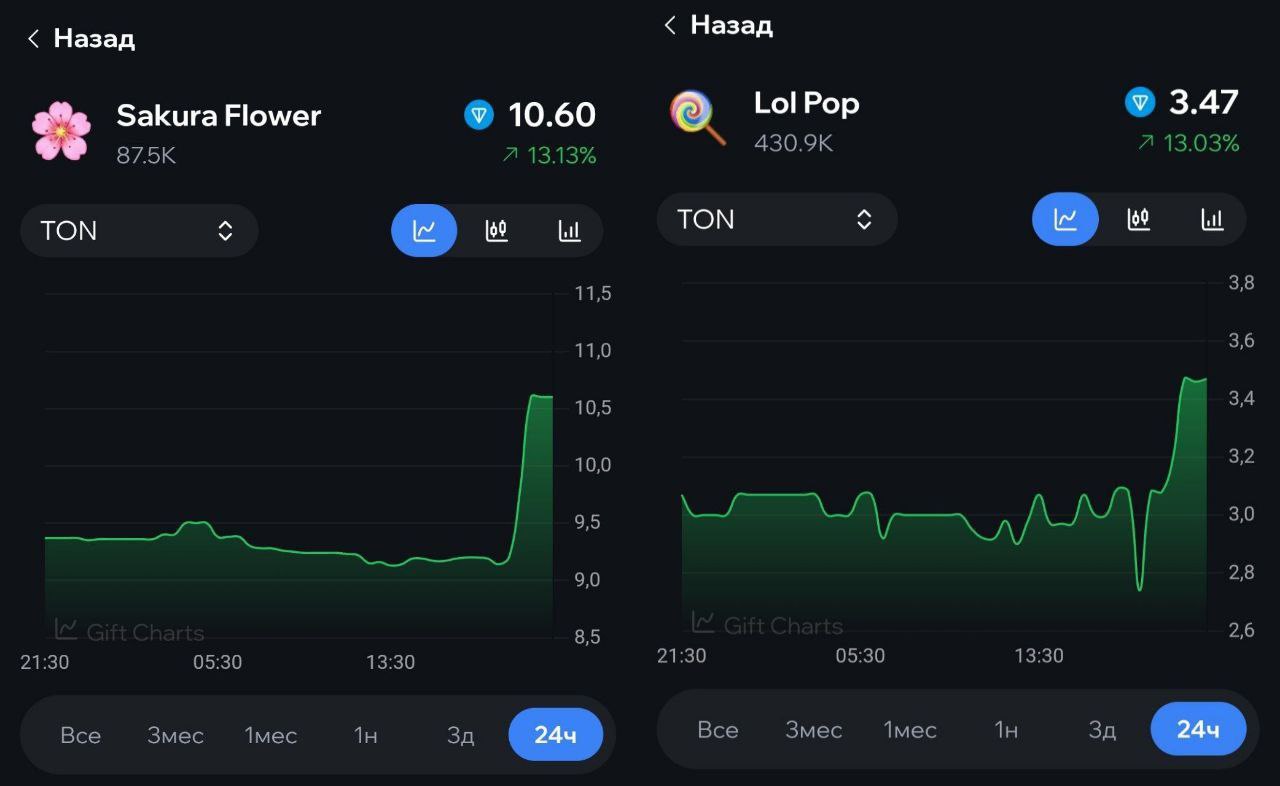Open TON currency dropdown for Sakura Flower
This screenshot has width=1280, height=786.
[x=139, y=231]
